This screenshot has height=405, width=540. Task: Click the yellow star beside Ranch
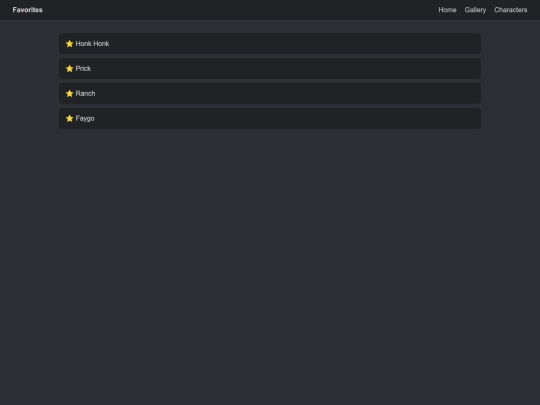70,93
